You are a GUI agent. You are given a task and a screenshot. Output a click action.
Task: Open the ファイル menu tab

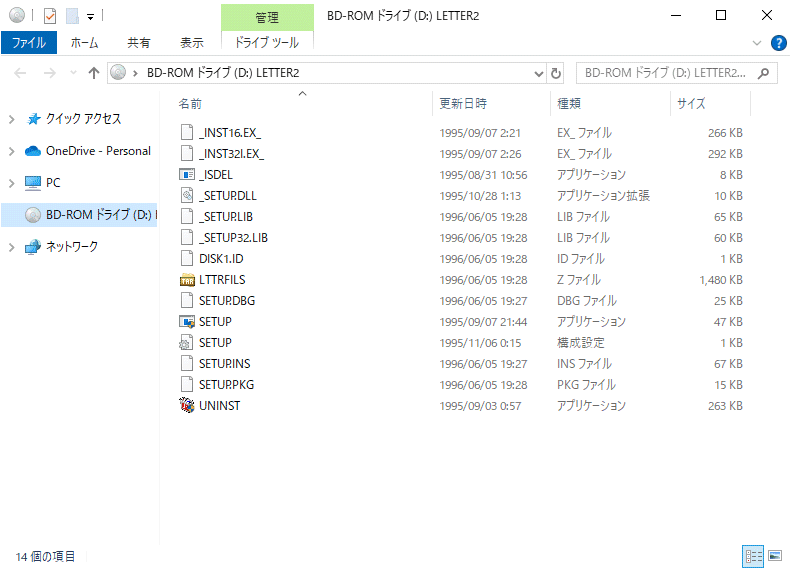pos(29,42)
